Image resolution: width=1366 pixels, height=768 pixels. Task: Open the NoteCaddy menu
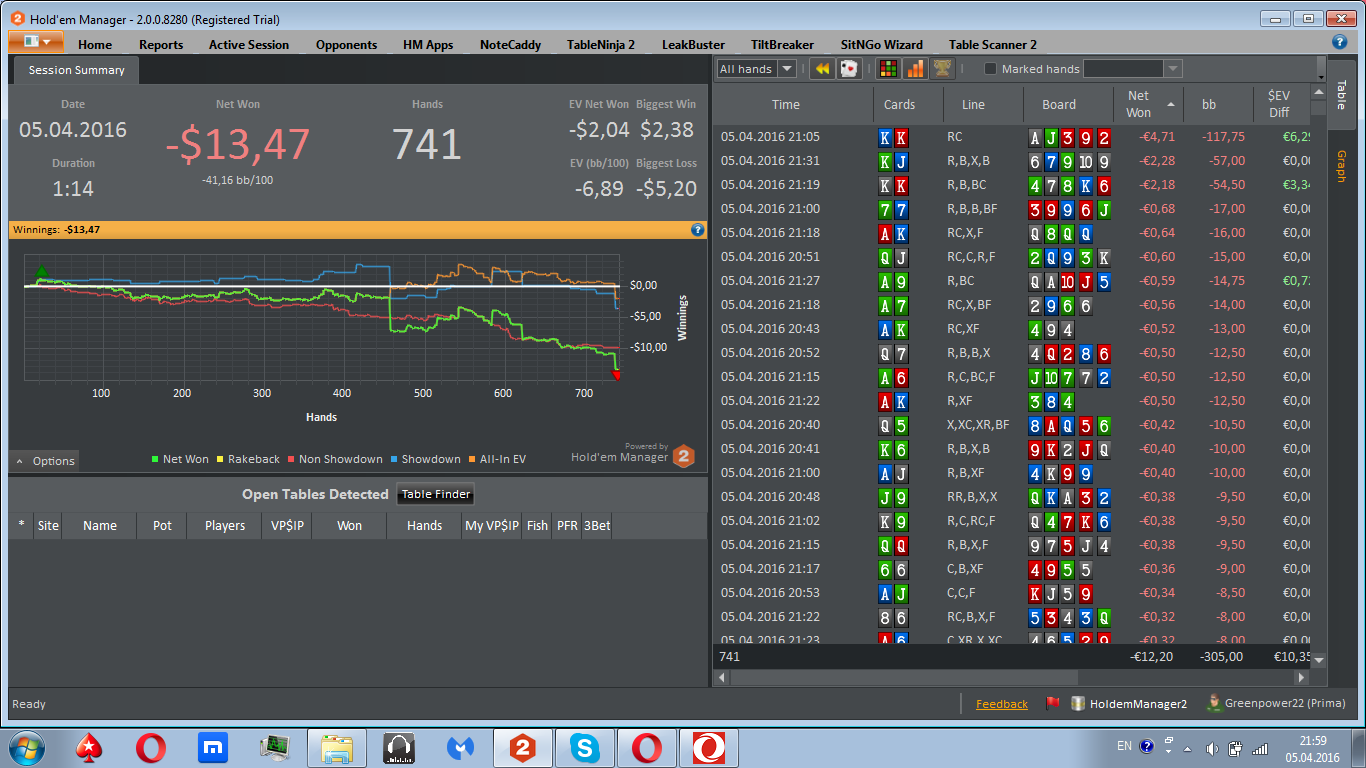[510, 44]
